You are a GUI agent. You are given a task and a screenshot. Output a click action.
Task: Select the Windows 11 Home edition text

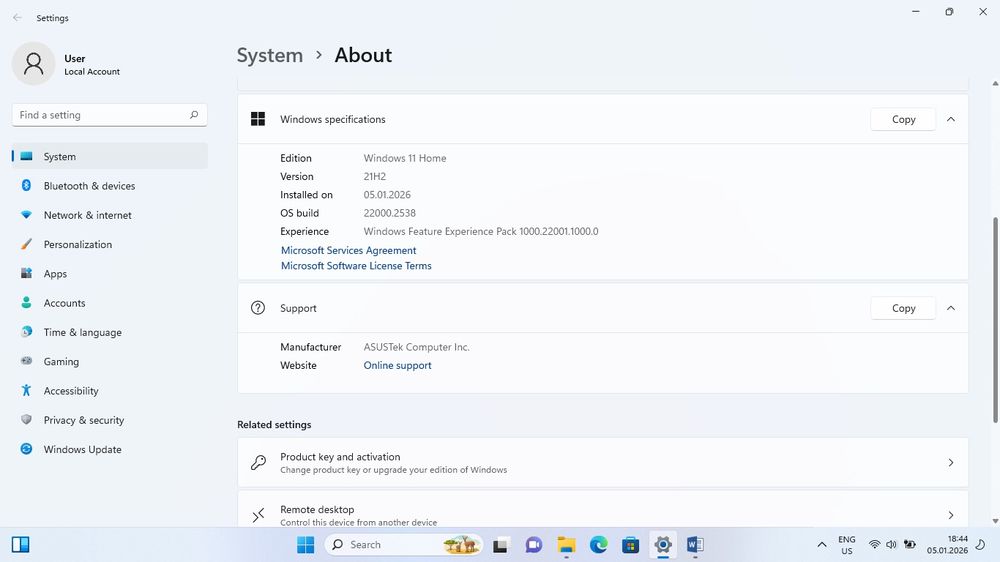pyautogui.click(x=405, y=158)
